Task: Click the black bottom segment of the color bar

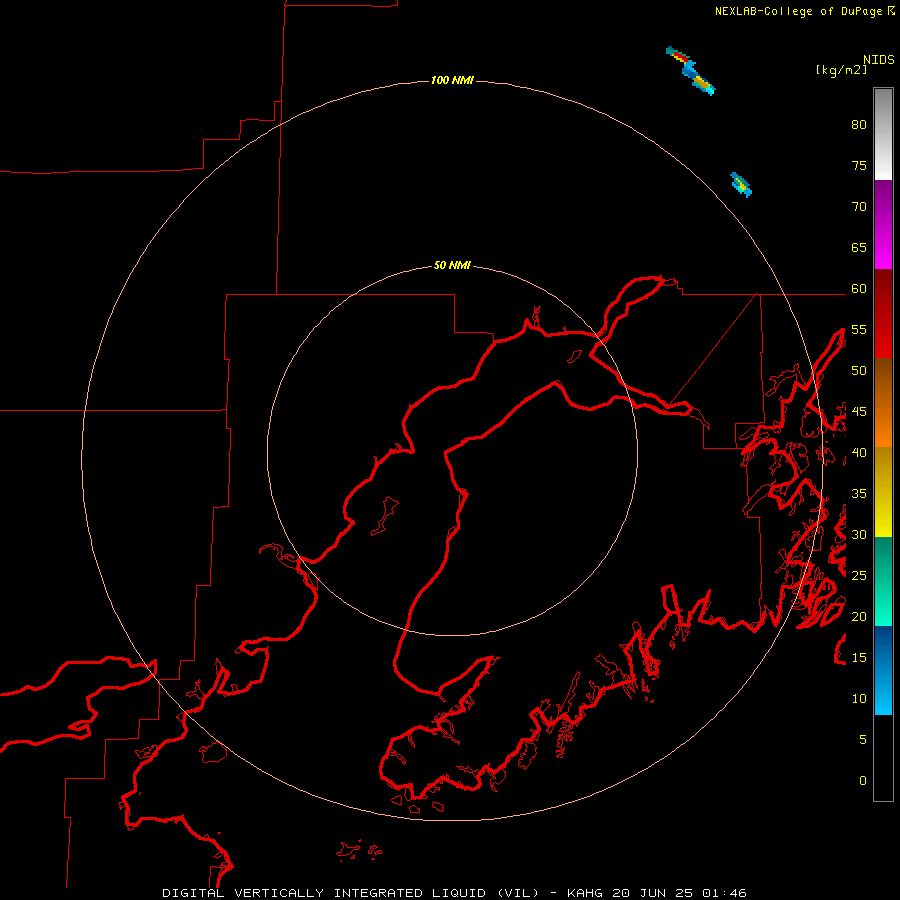Action: (x=883, y=758)
